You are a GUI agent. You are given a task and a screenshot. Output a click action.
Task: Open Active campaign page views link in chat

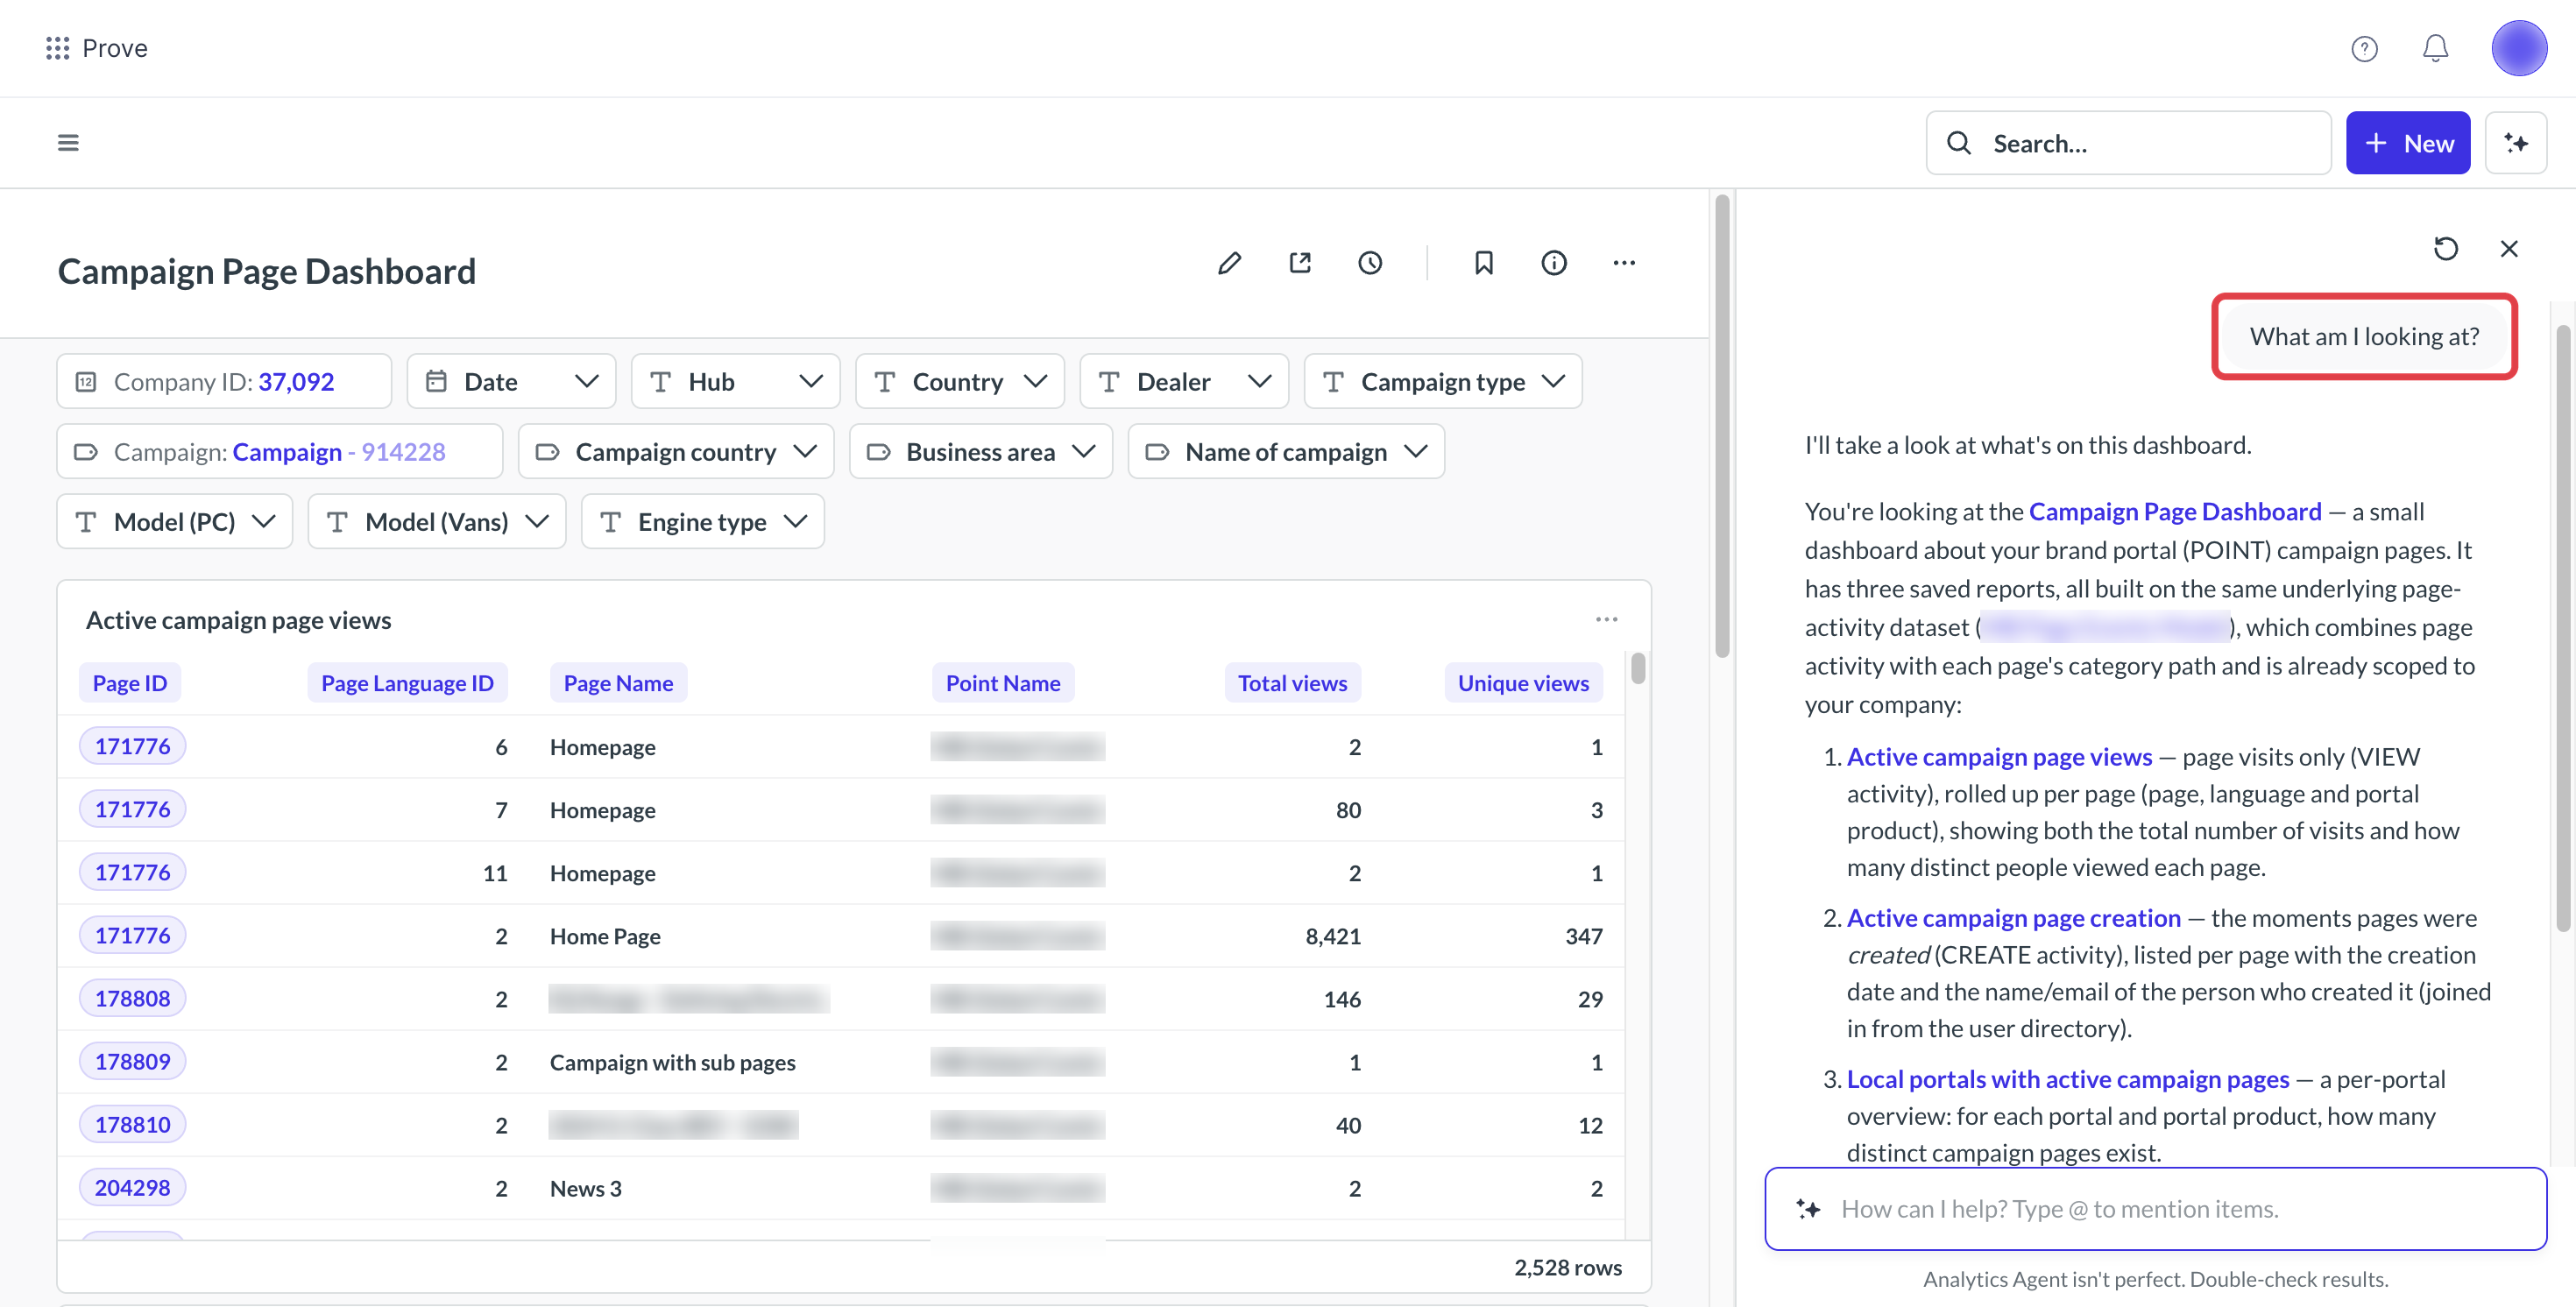[x=1999, y=756]
